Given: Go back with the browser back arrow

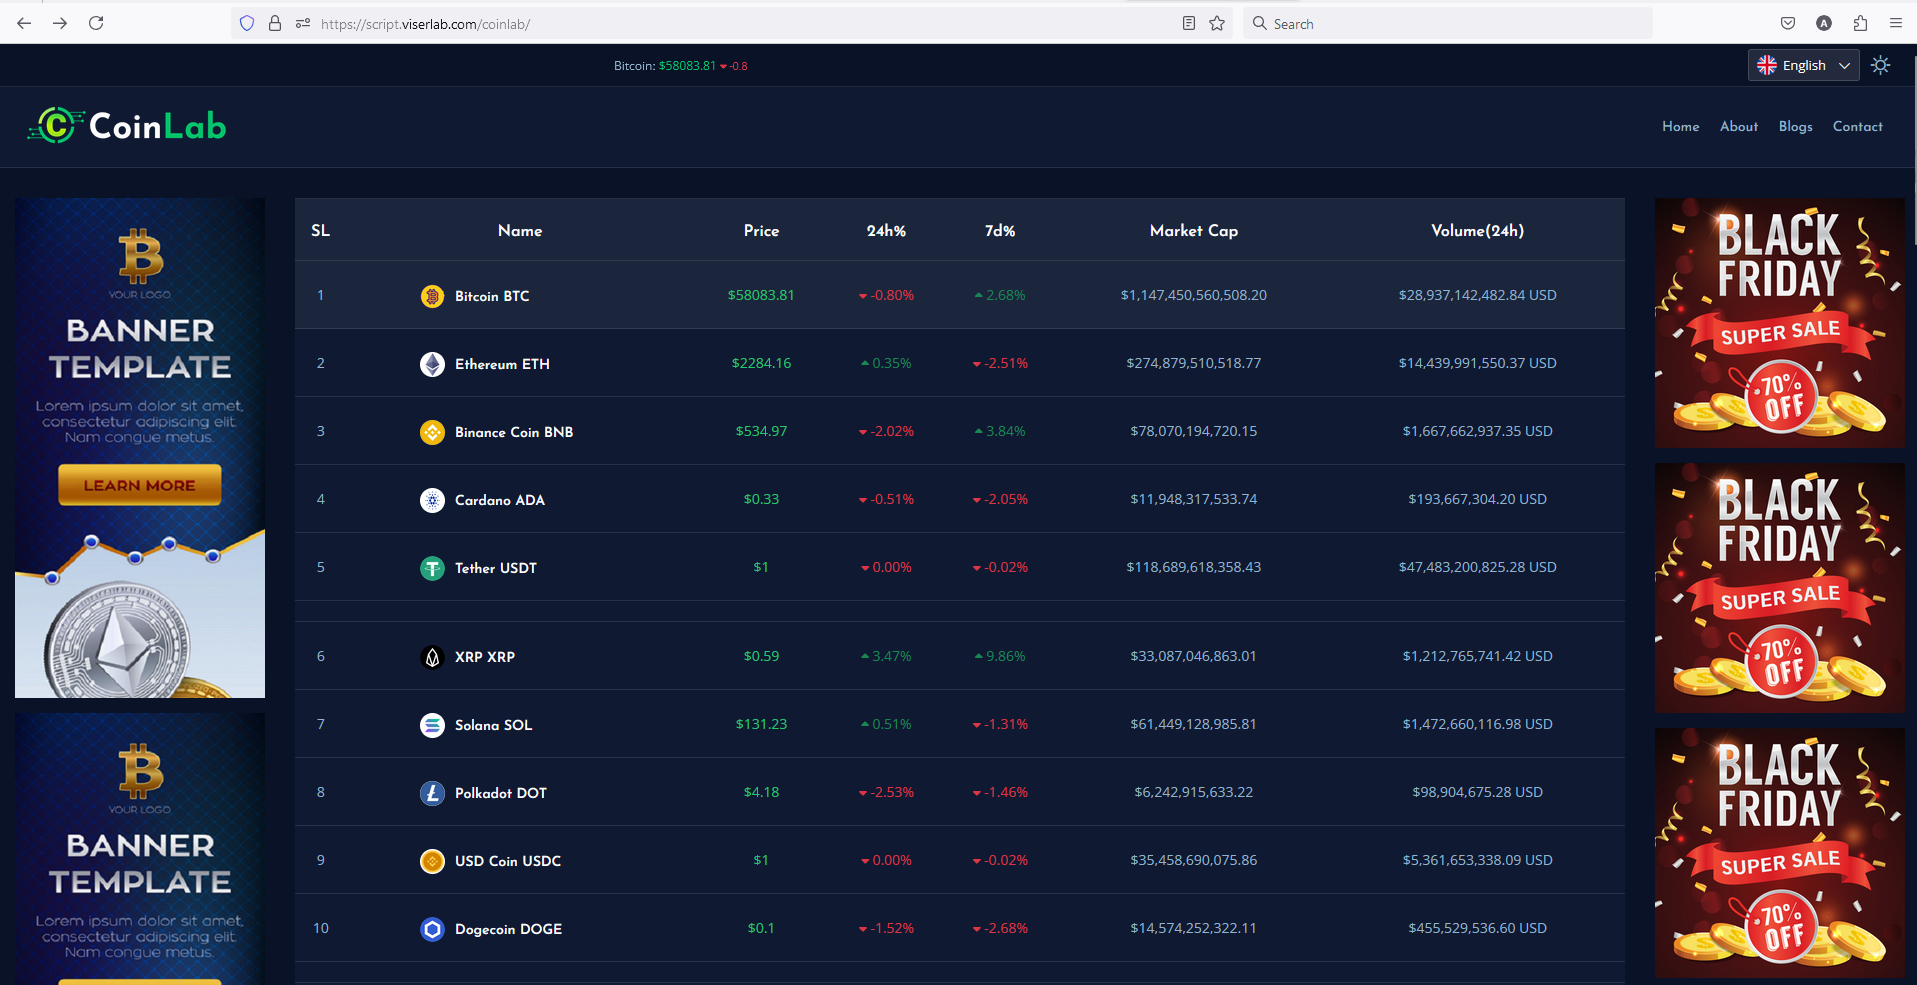Looking at the screenshot, I should tap(24, 23).
